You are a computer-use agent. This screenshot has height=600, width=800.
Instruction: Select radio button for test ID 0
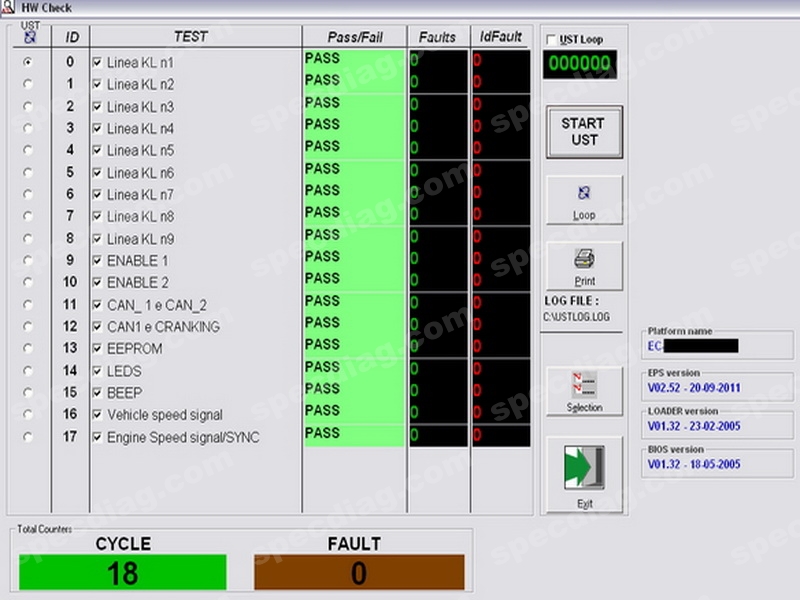click(x=27, y=62)
